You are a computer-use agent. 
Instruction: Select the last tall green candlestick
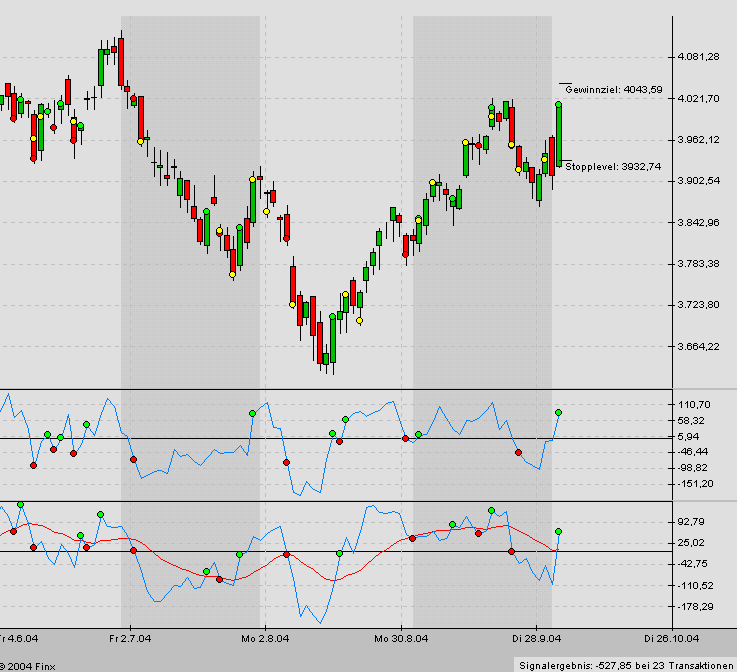pos(559,130)
